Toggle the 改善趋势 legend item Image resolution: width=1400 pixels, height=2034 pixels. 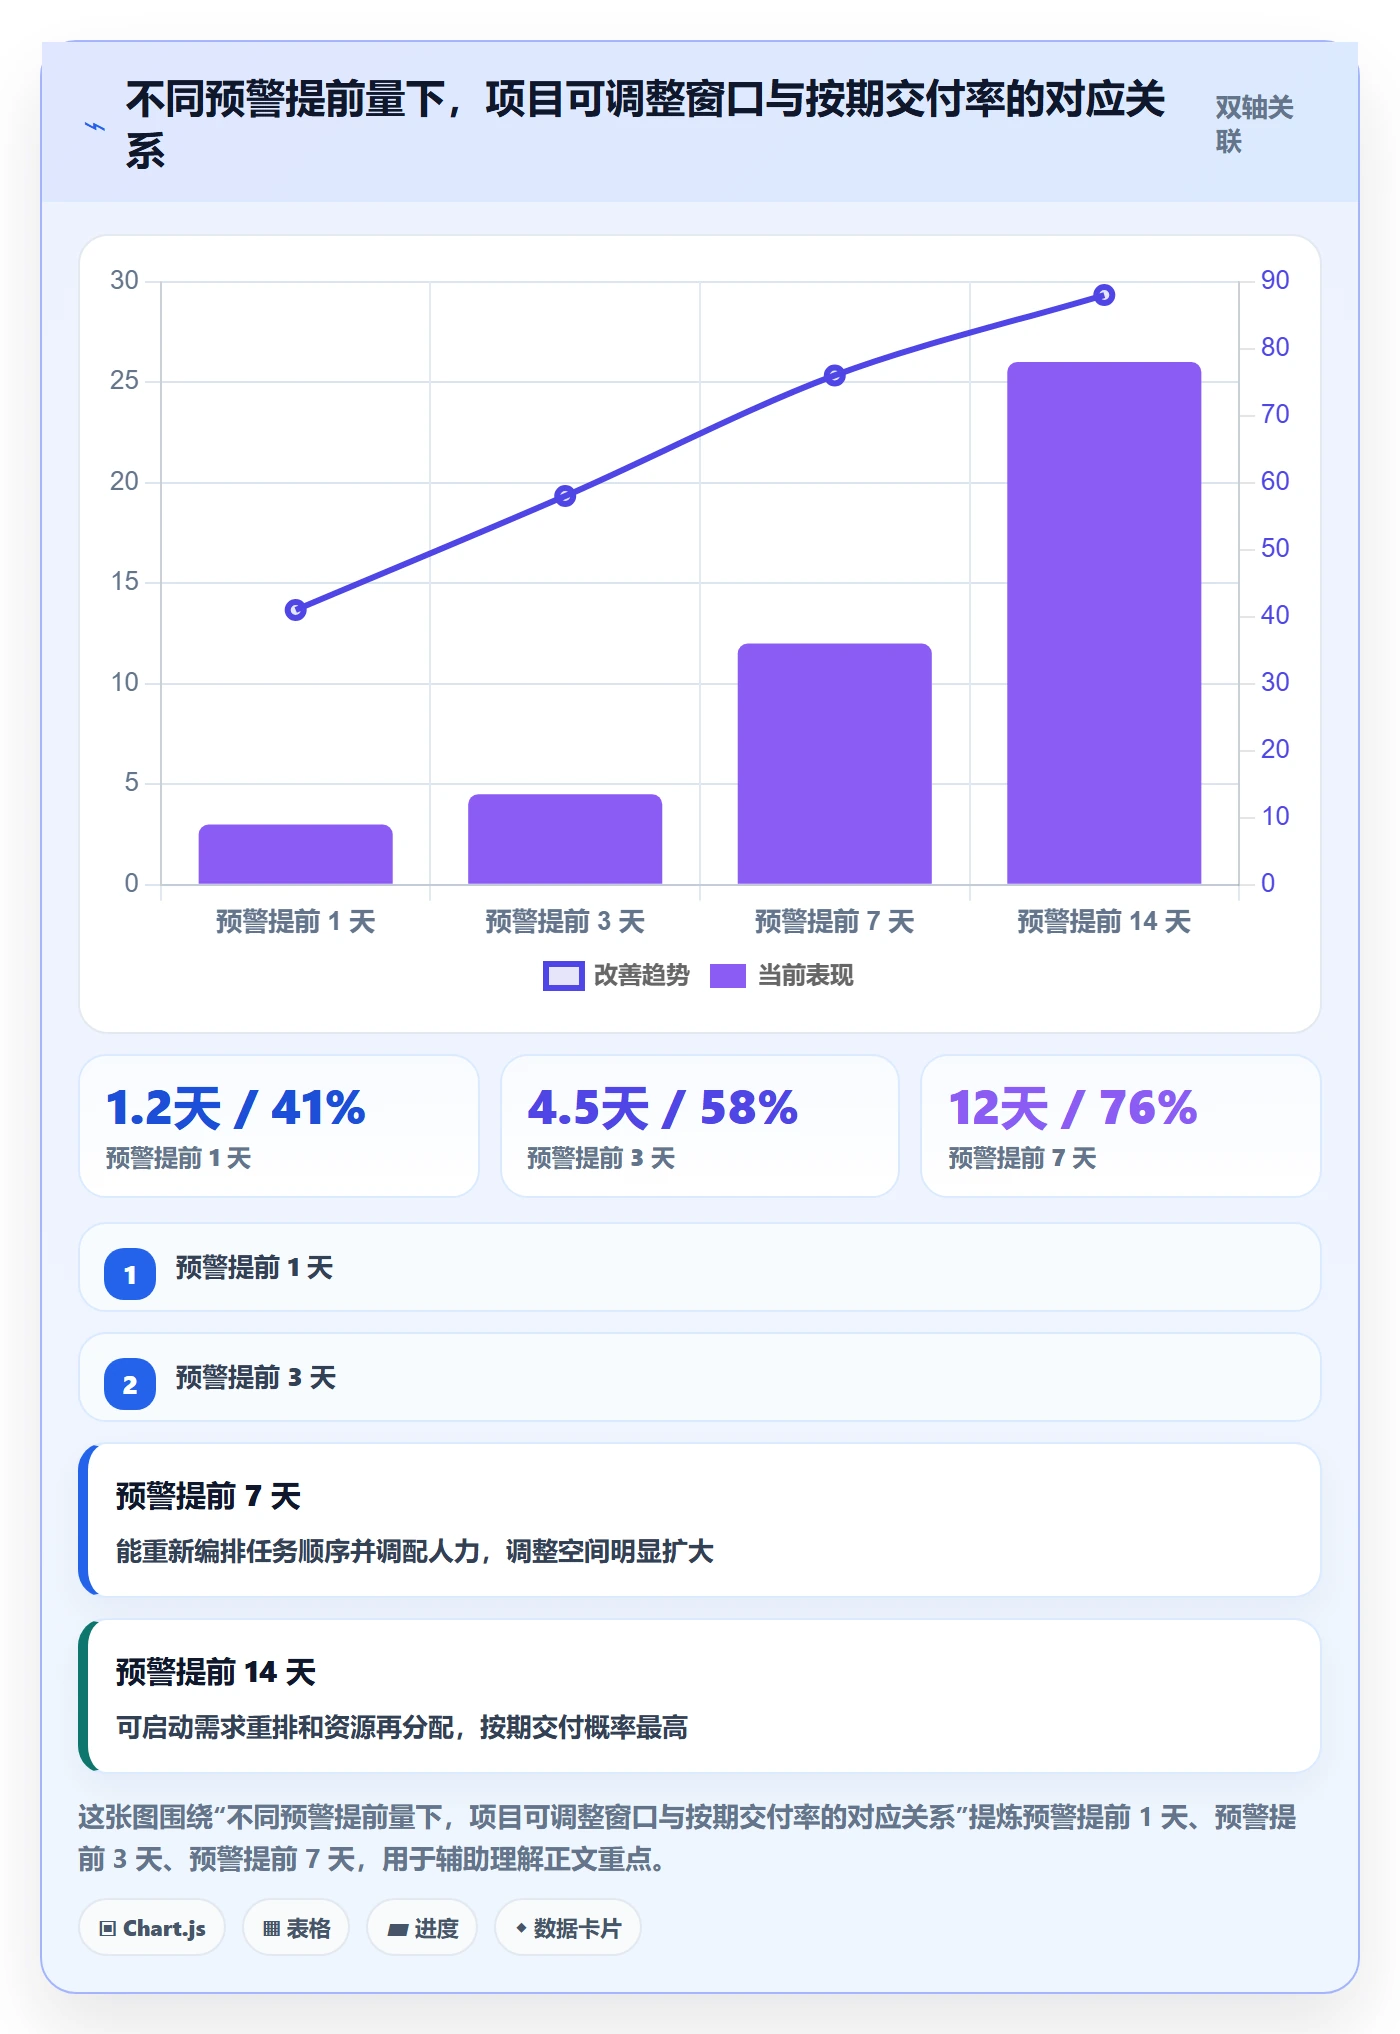616,975
